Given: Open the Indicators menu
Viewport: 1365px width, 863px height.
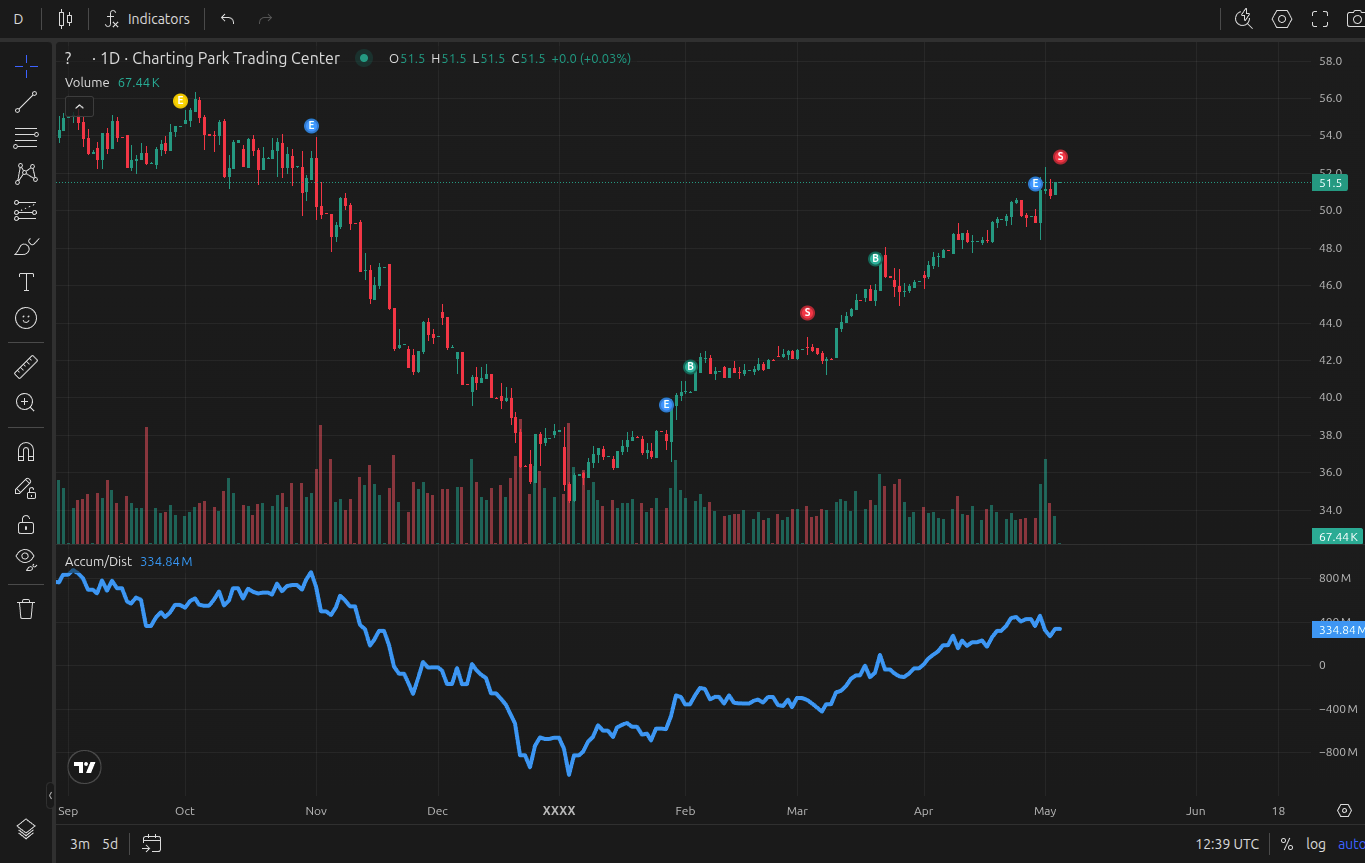Looking at the screenshot, I should pyautogui.click(x=147, y=19).
